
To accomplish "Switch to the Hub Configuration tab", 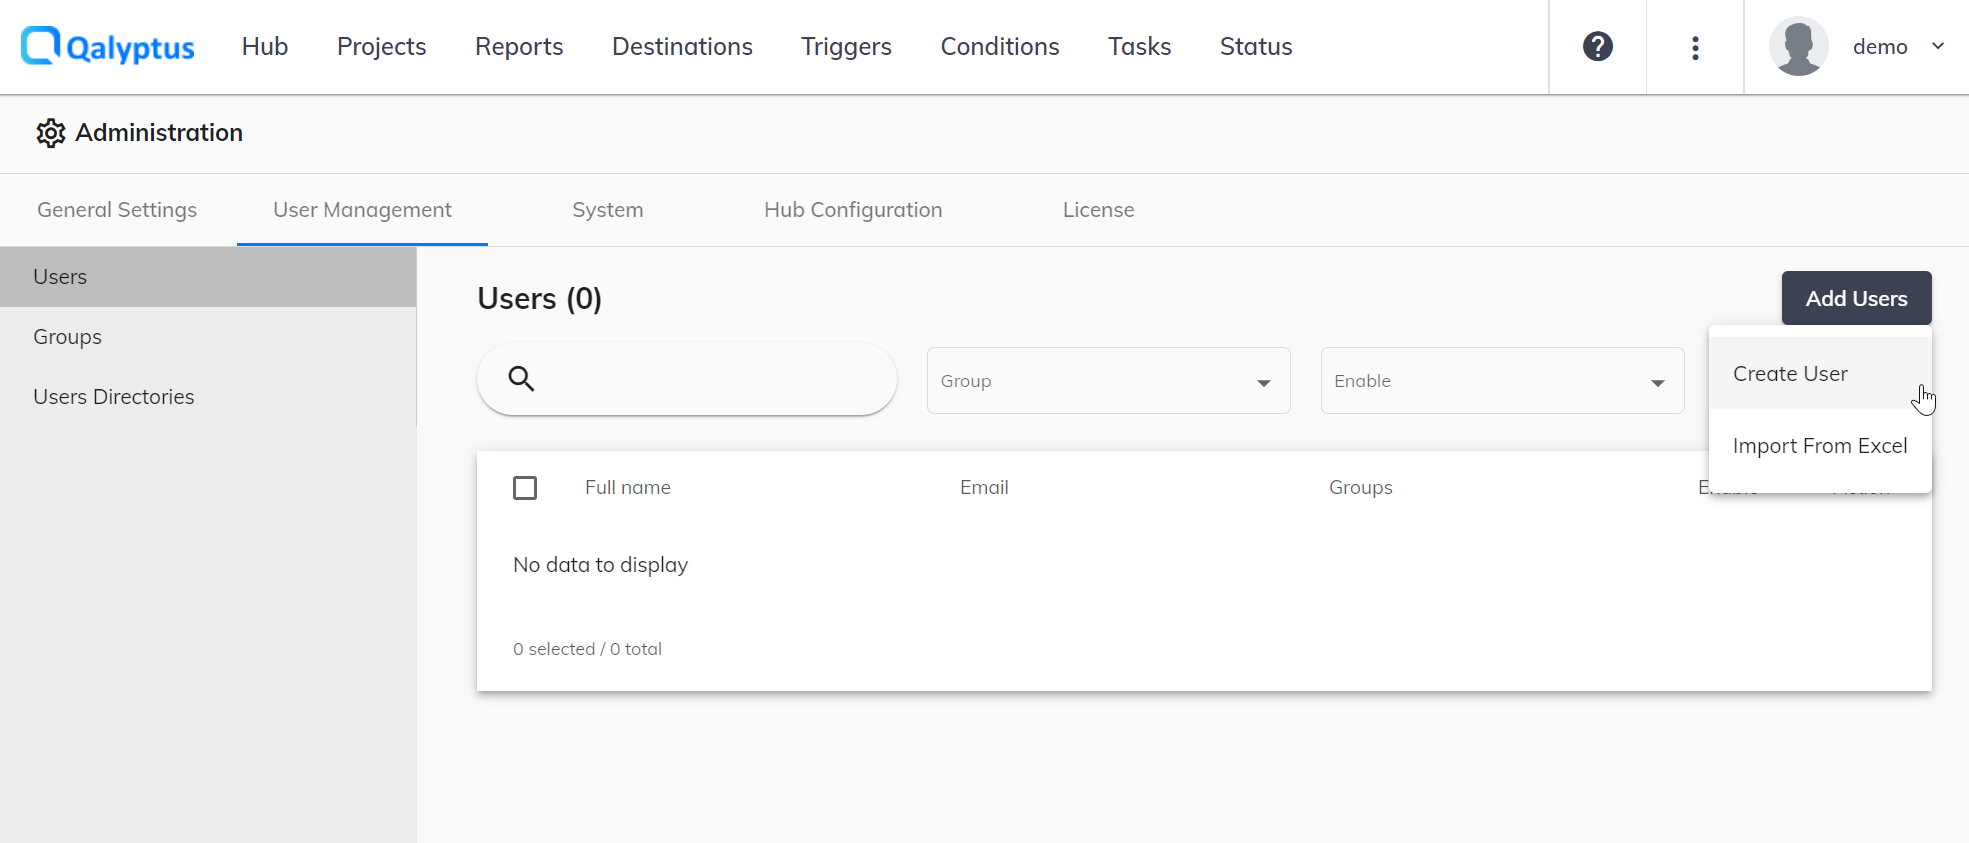I will pyautogui.click(x=853, y=210).
